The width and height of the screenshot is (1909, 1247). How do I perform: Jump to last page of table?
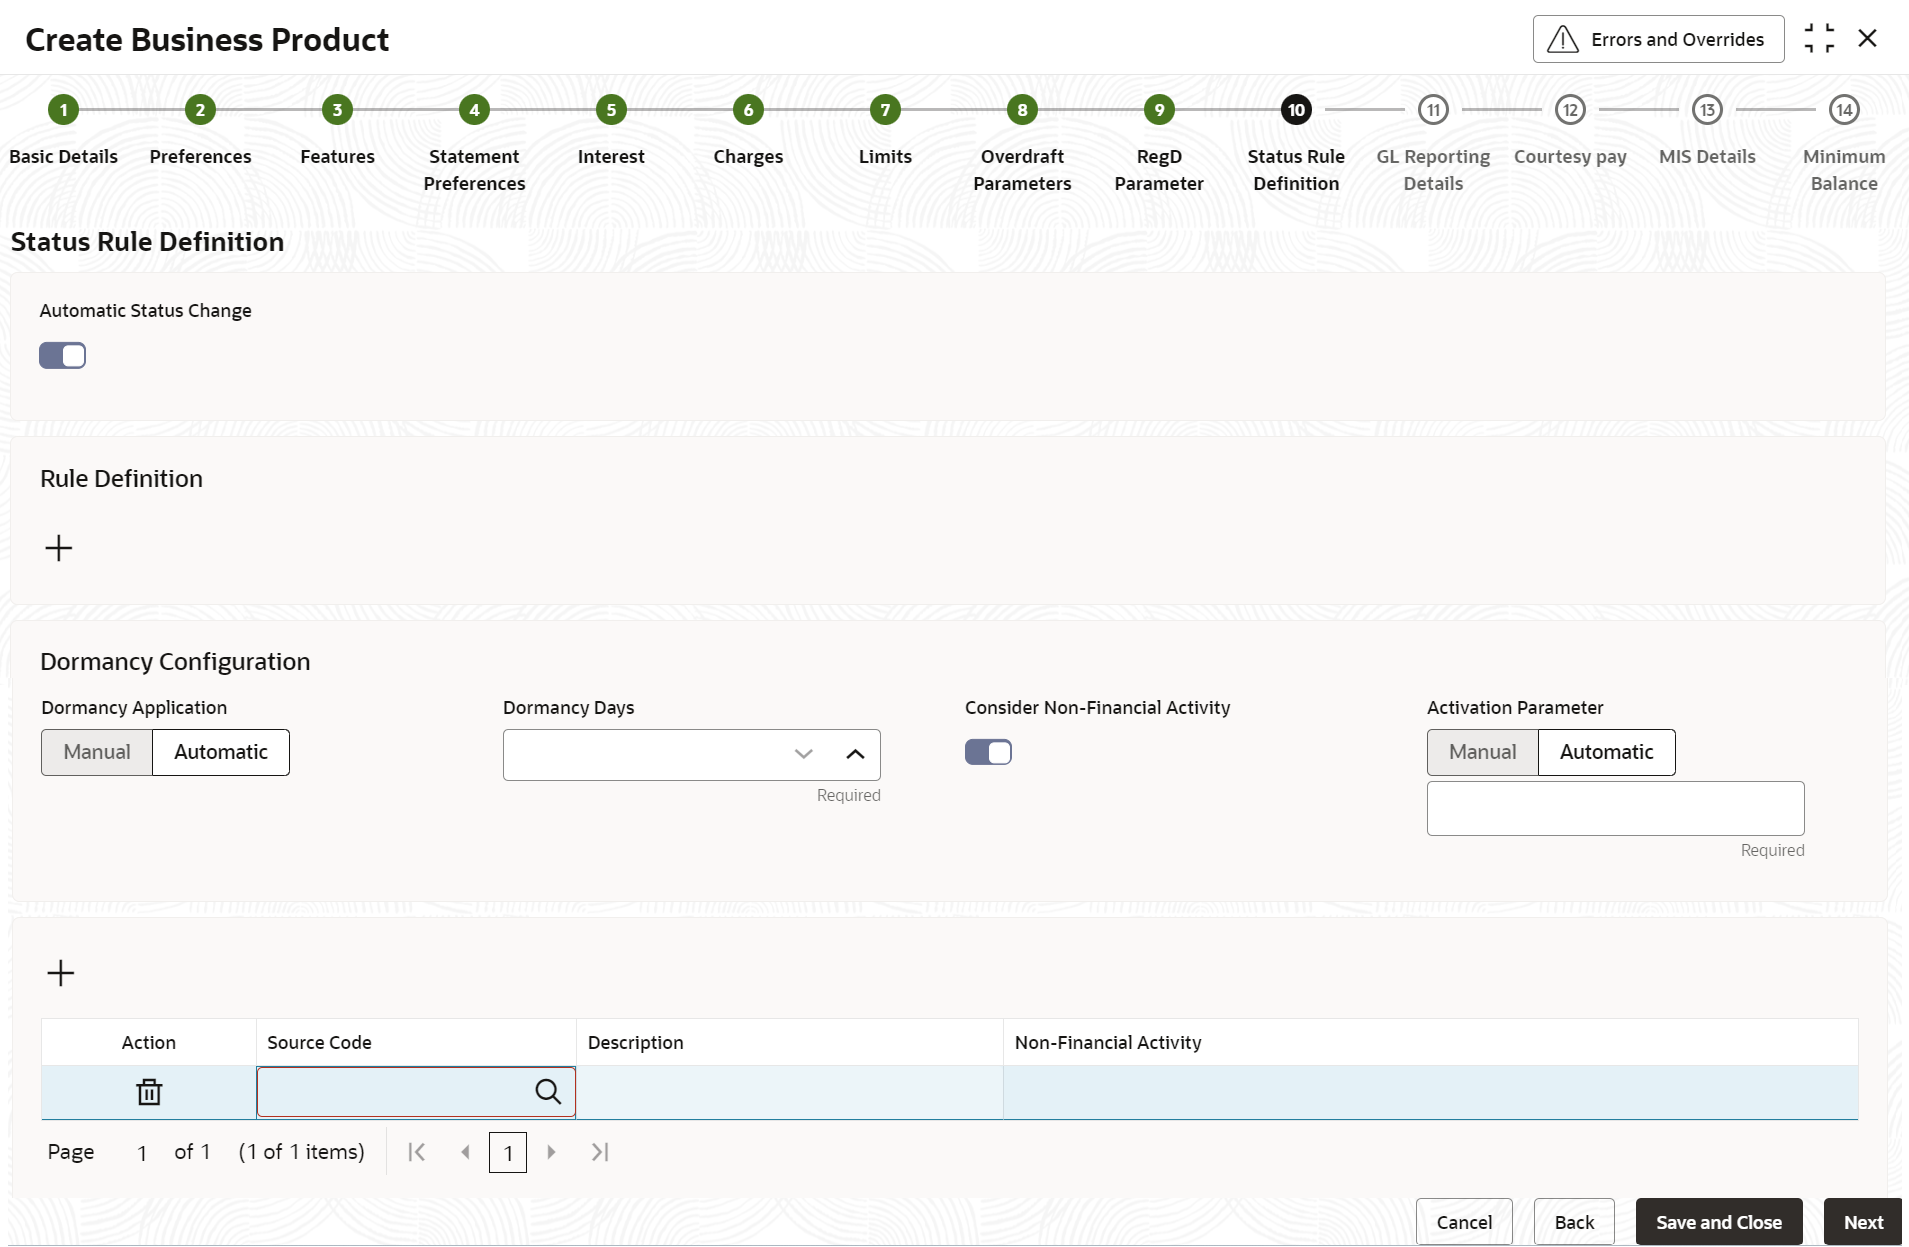(599, 1152)
